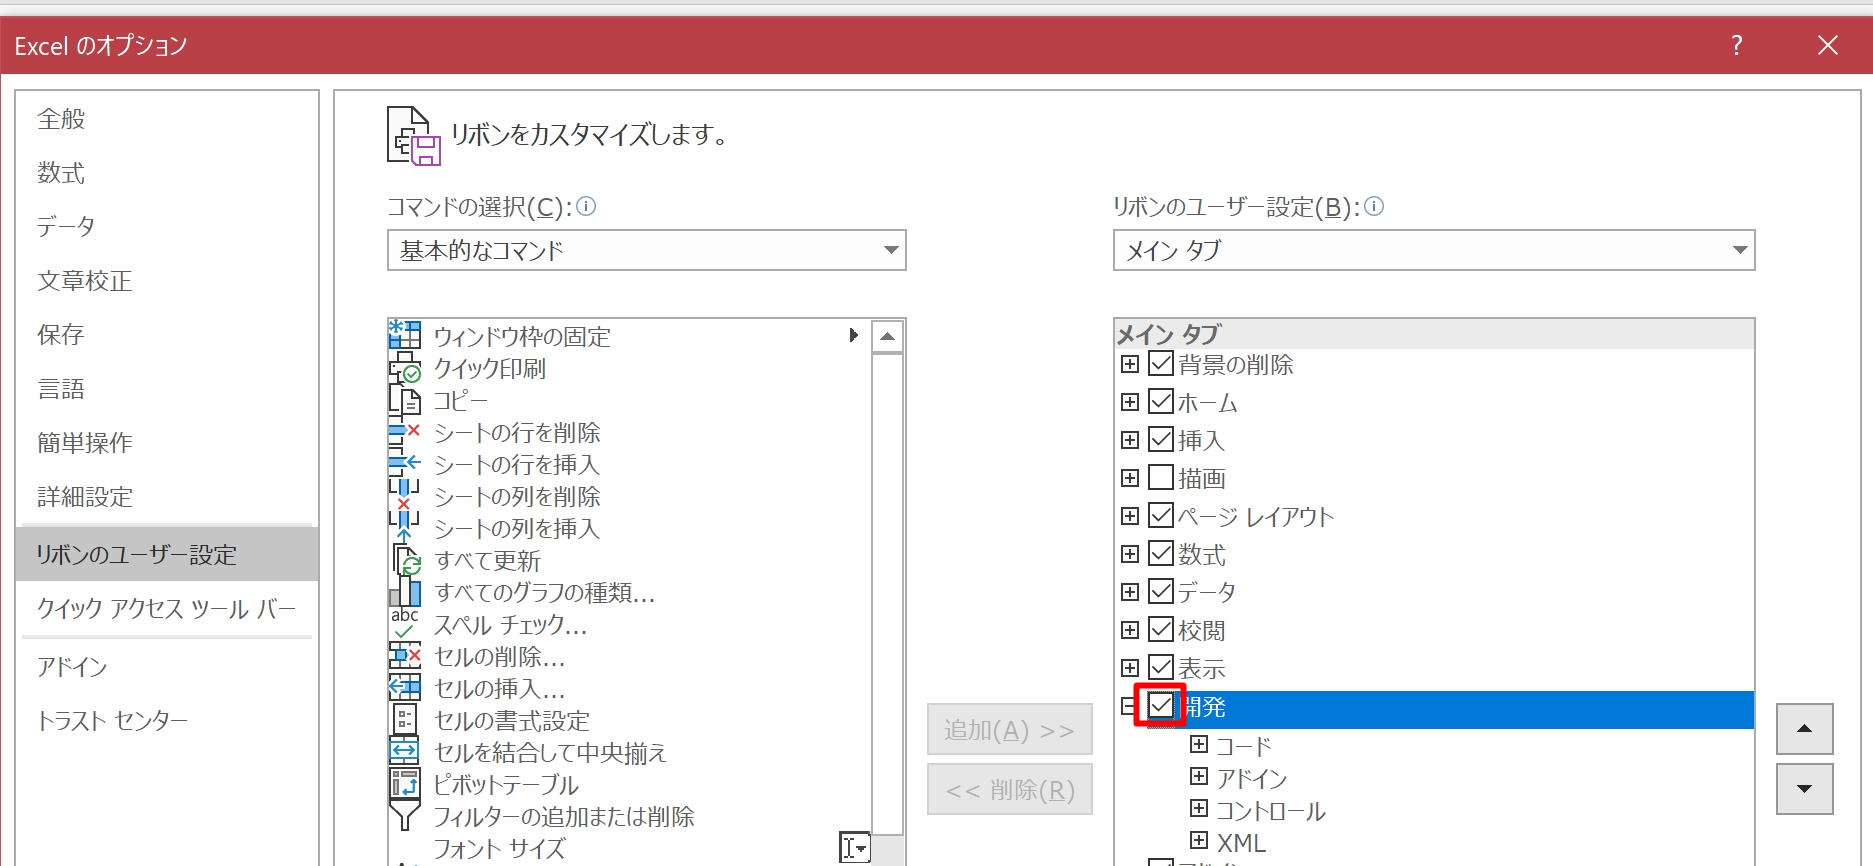1873x866 pixels.
Task: Open the 文章校正 options category
Action: click(x=167, y=281)
